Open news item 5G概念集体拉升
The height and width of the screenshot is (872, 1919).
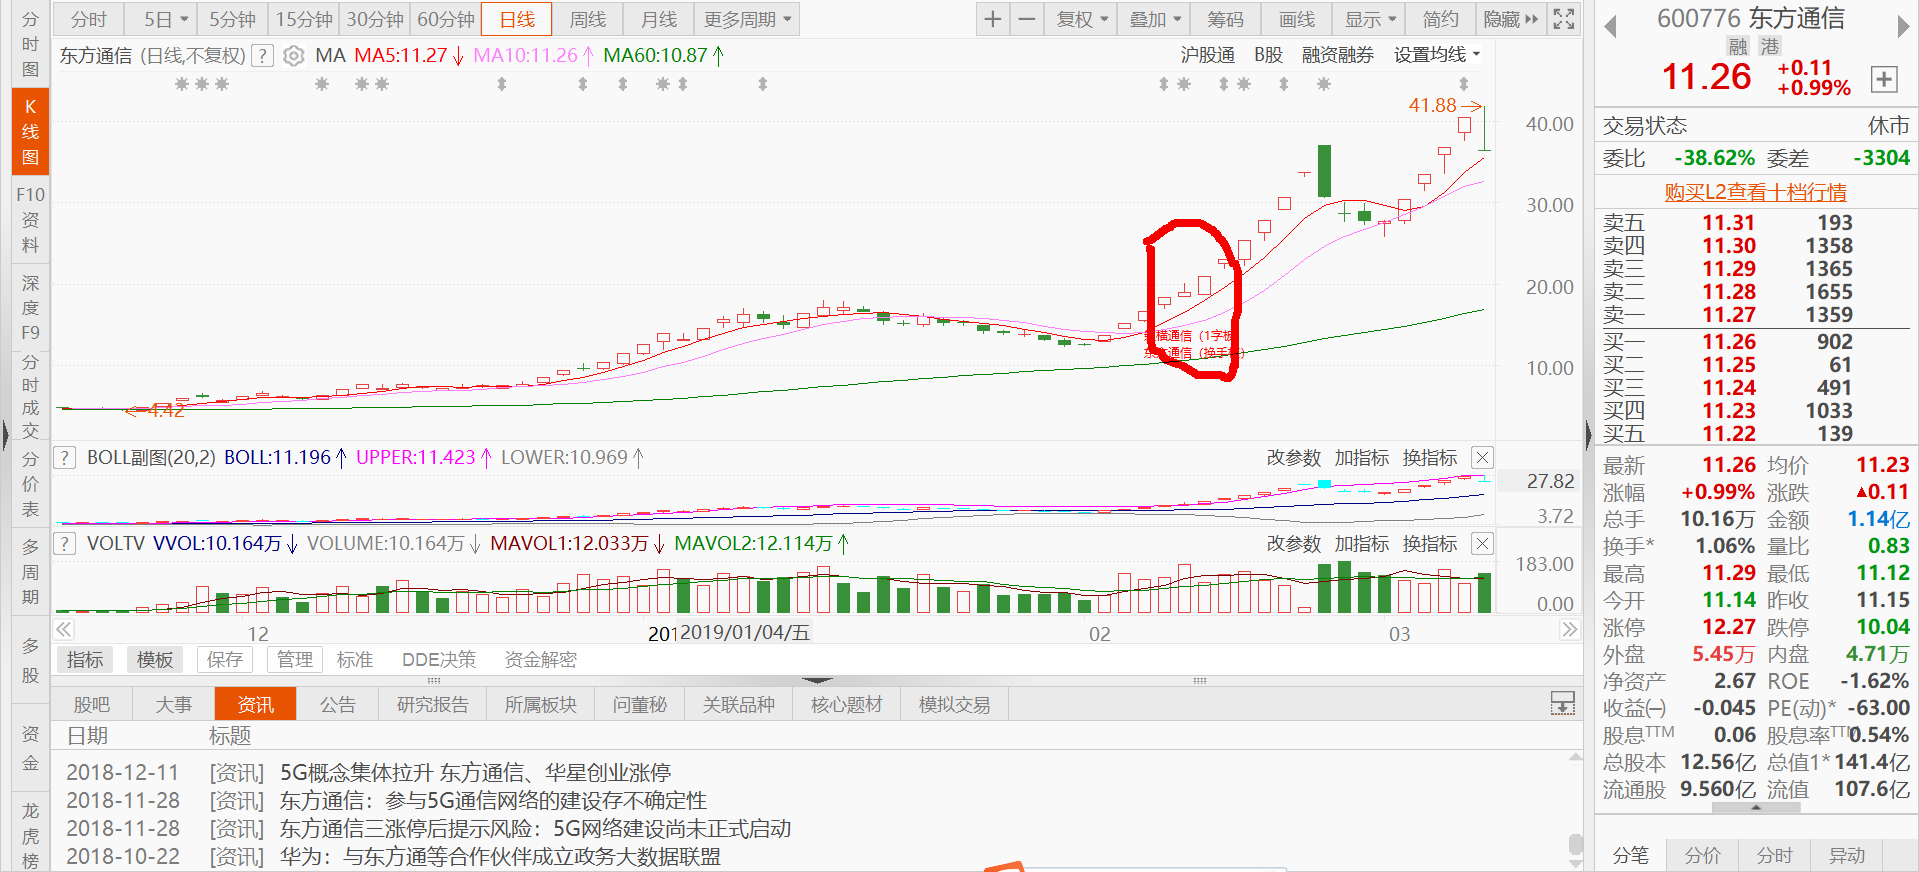pos(475,773)
